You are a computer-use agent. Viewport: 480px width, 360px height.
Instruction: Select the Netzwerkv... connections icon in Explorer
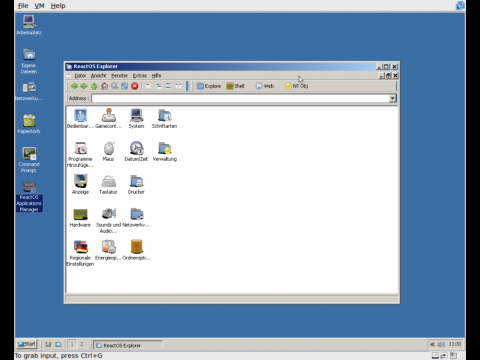136,217
